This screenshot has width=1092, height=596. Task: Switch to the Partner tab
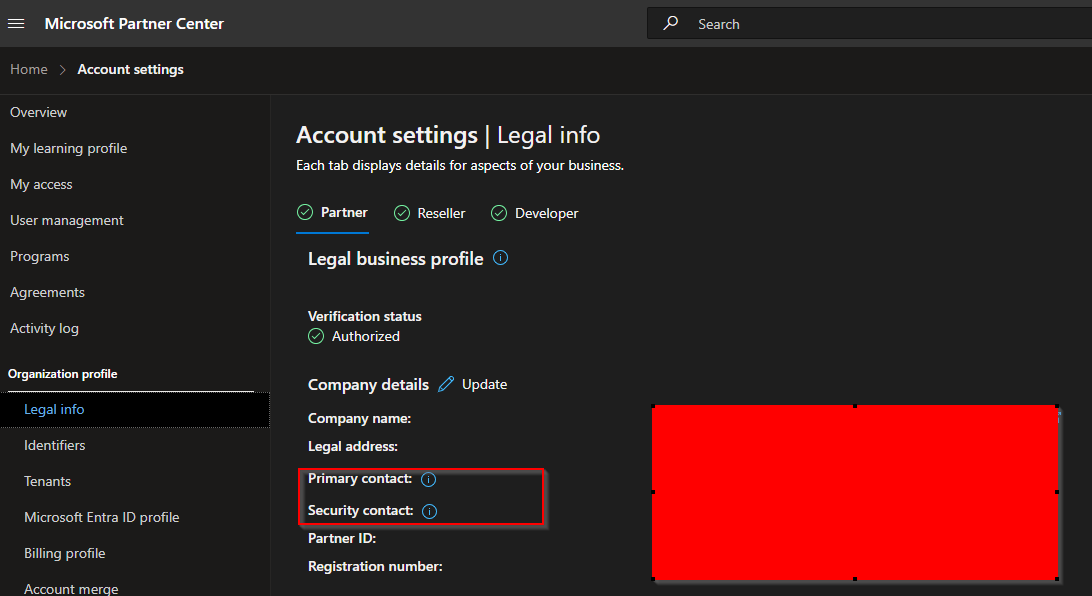tap(333, 212)
